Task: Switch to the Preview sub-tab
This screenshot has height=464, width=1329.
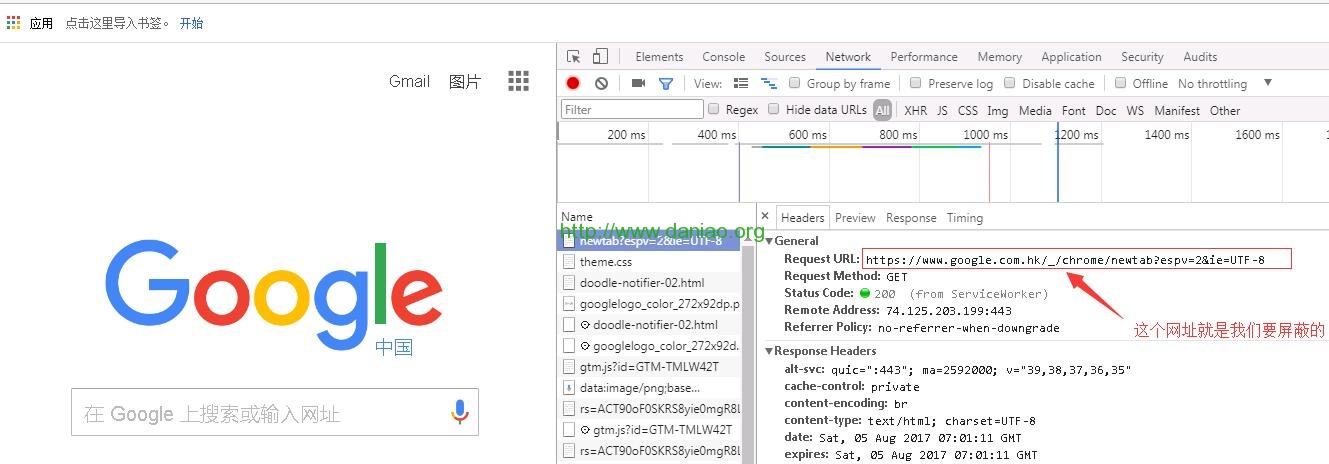Action: pos(855,218)
